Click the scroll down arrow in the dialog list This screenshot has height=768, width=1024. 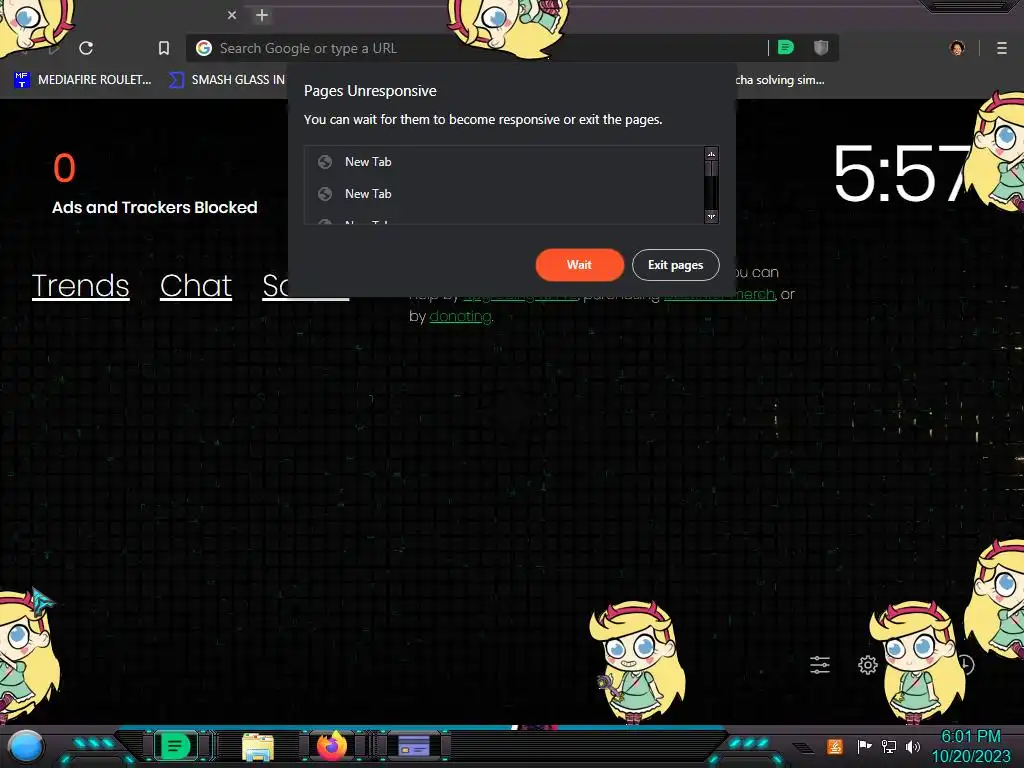711,216
